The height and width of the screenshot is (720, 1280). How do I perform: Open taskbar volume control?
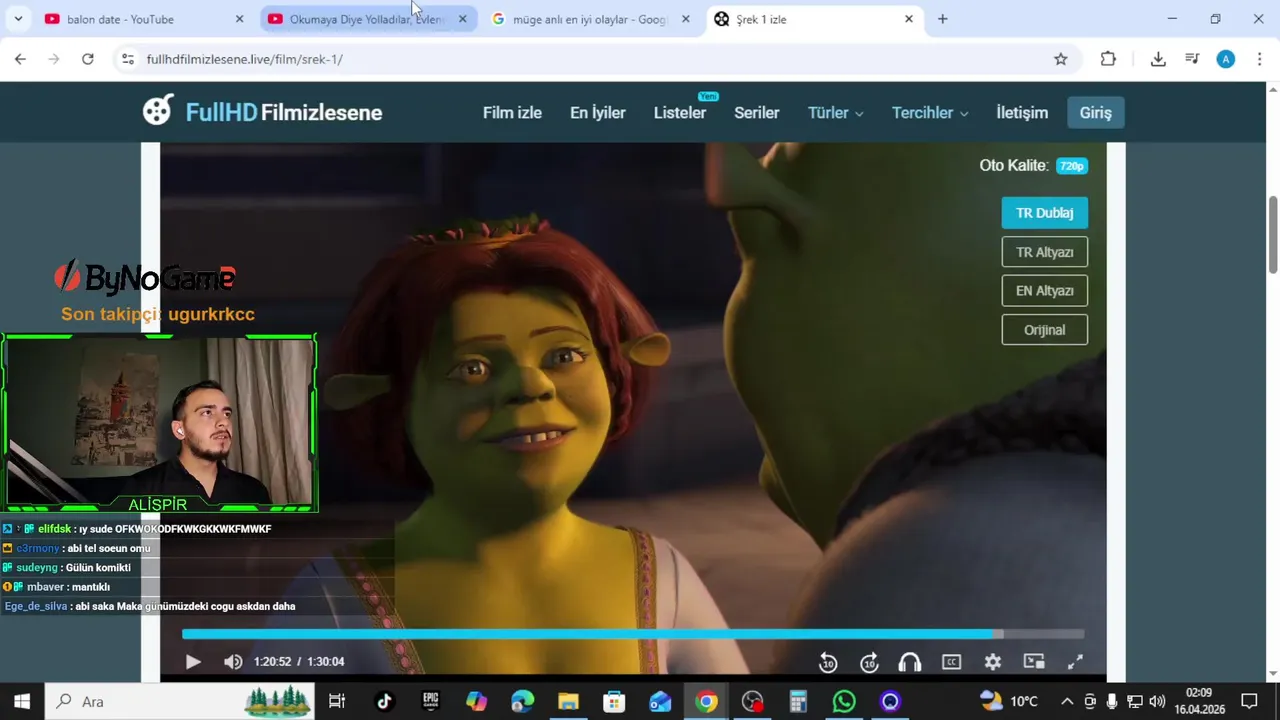click(x=1157, y=701)
